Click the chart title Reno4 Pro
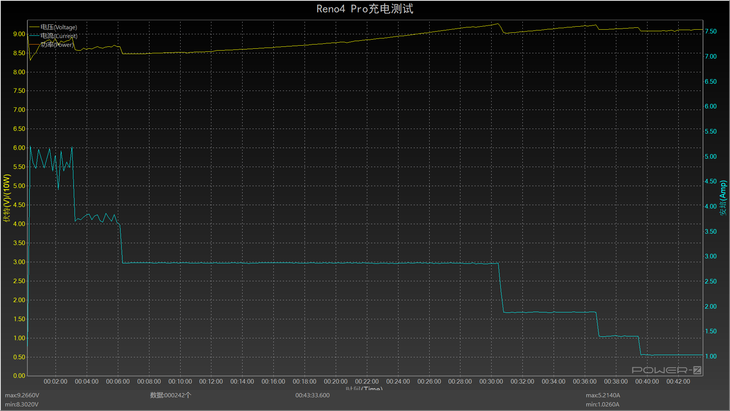The image size is (730, 411). click(365, 8)
